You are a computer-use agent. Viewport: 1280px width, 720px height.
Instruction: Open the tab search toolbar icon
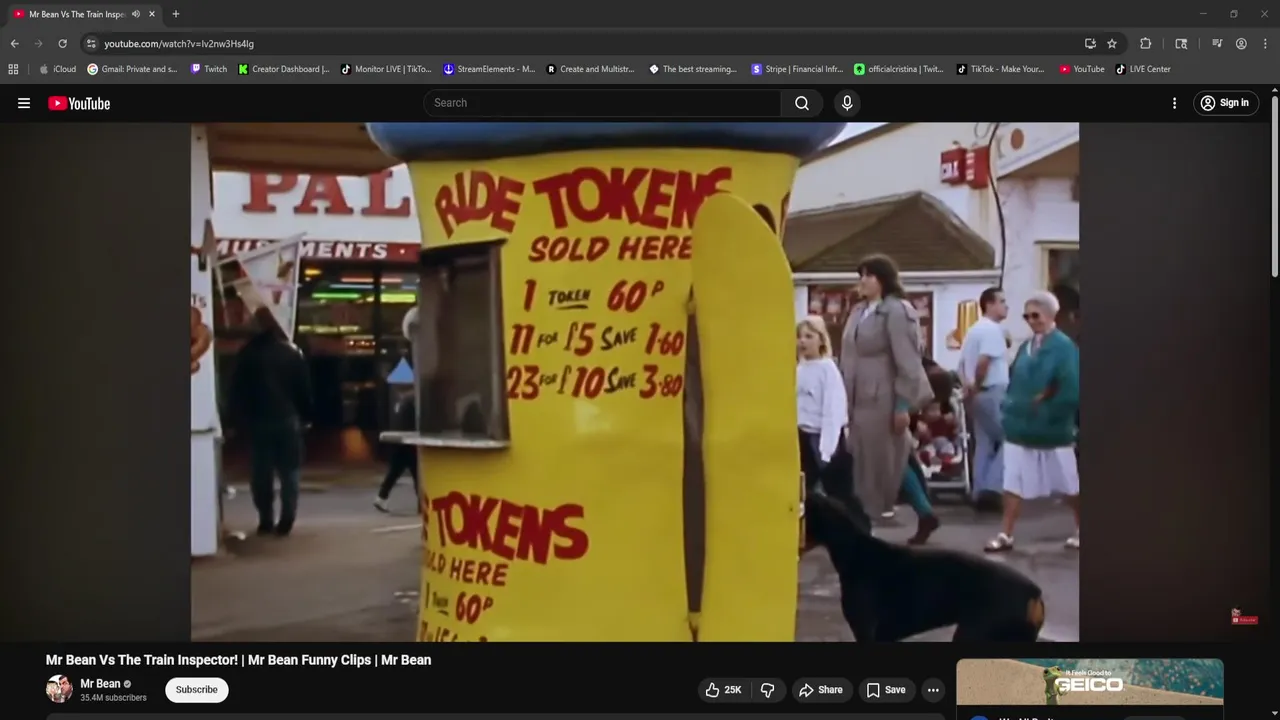pyautogui.click(x=1181, y=44)
